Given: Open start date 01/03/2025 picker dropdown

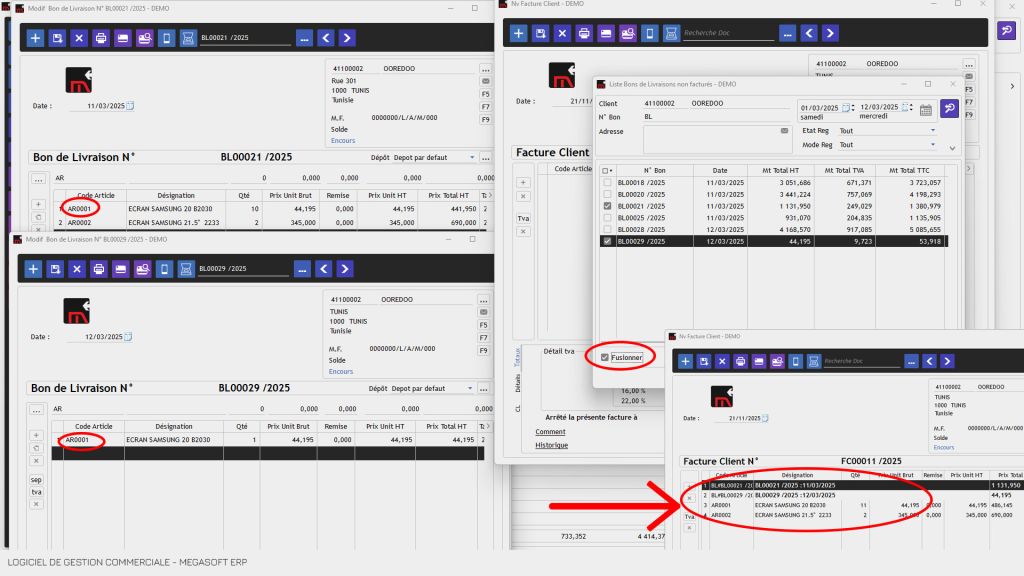Looking at the screenshot, I should (x=846, y=108).
